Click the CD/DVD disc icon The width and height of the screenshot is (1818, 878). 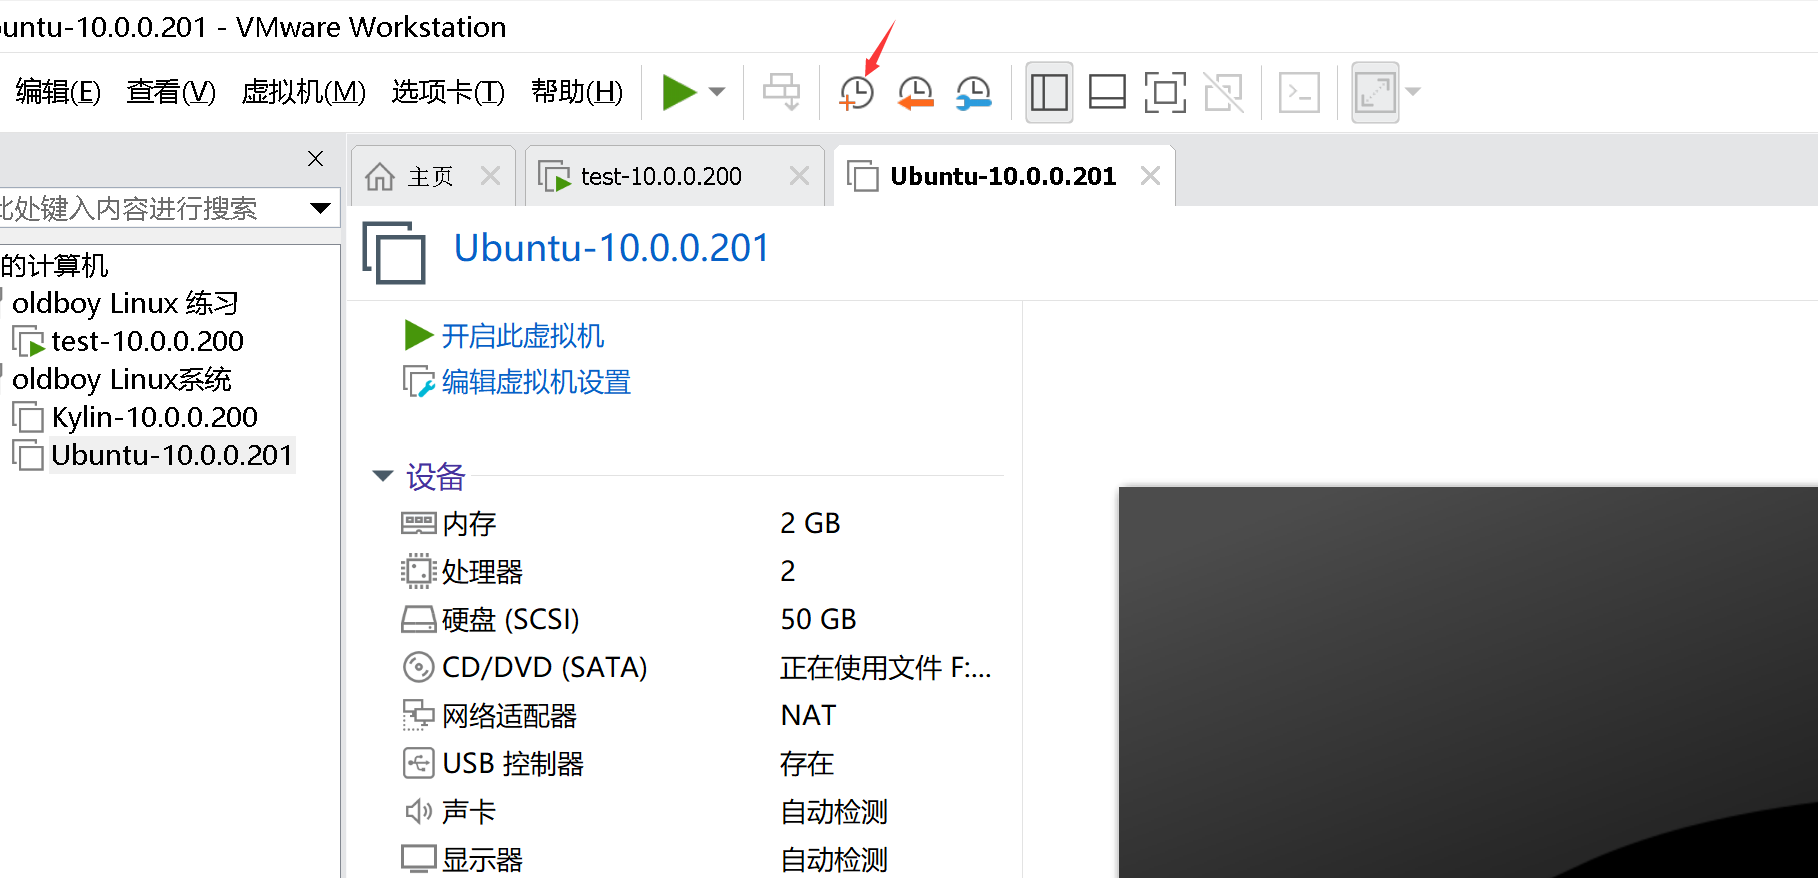(418, 667)
